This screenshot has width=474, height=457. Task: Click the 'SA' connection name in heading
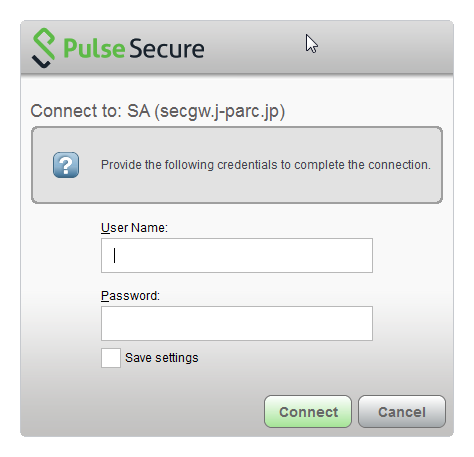(139, 111)
